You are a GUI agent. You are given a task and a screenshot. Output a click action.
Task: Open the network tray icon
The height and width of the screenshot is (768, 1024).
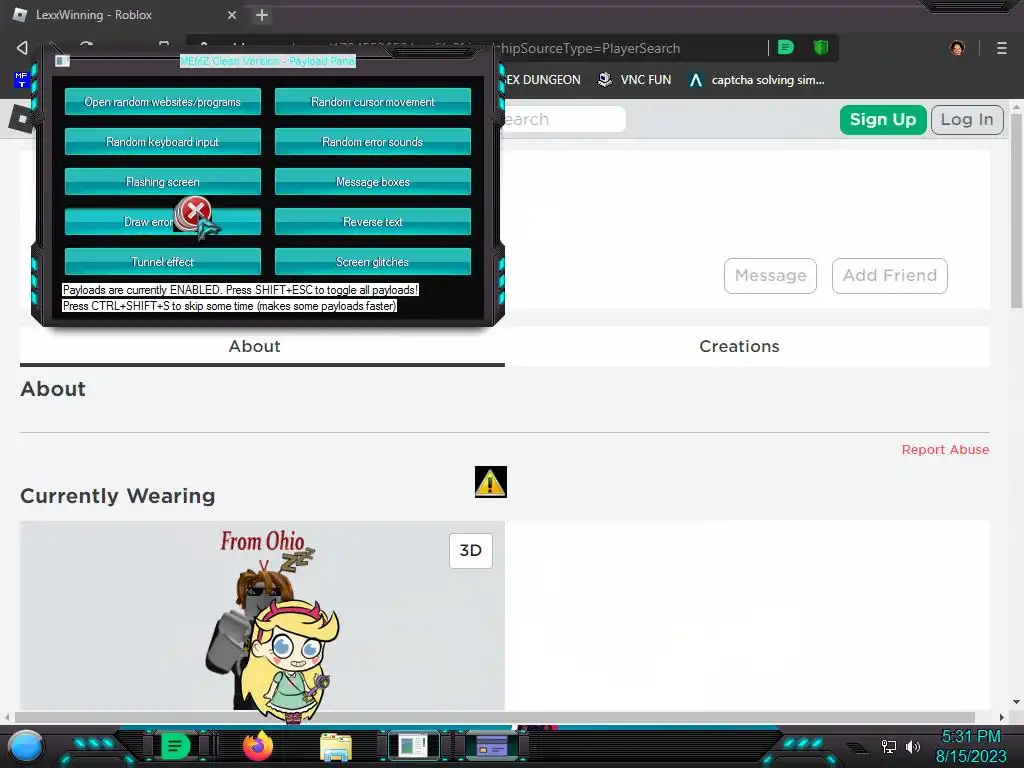click(889, 746)
